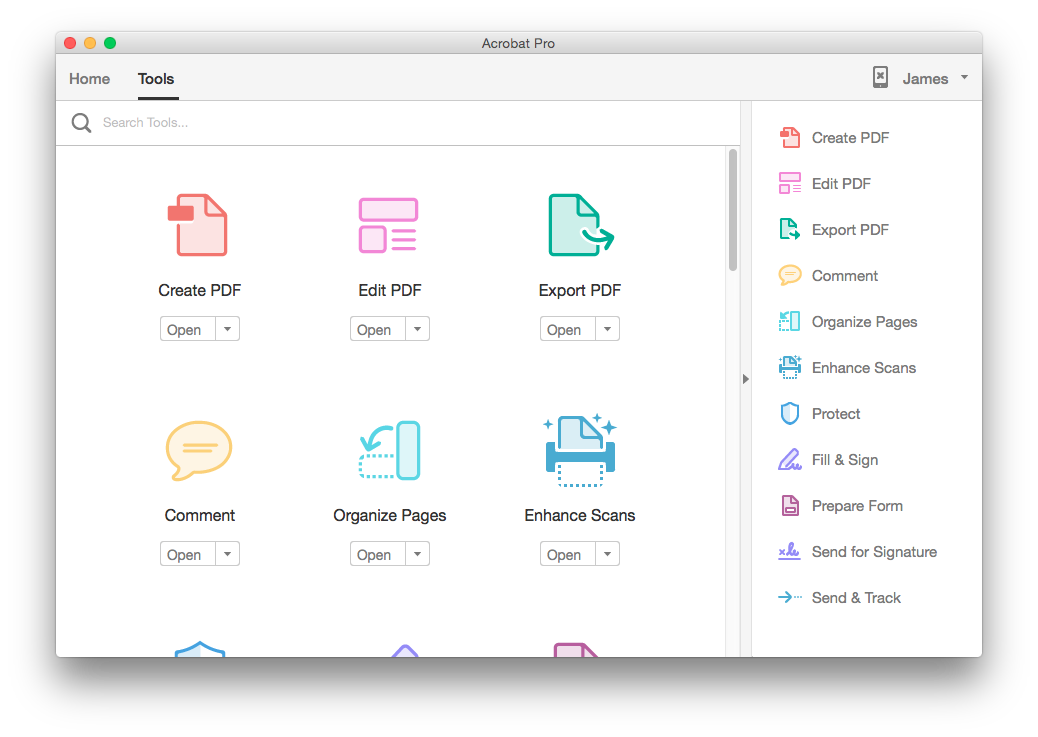Select Fill & Sign pen icon in sidebar
1038x737 pixels.
(x=790, y=460)
